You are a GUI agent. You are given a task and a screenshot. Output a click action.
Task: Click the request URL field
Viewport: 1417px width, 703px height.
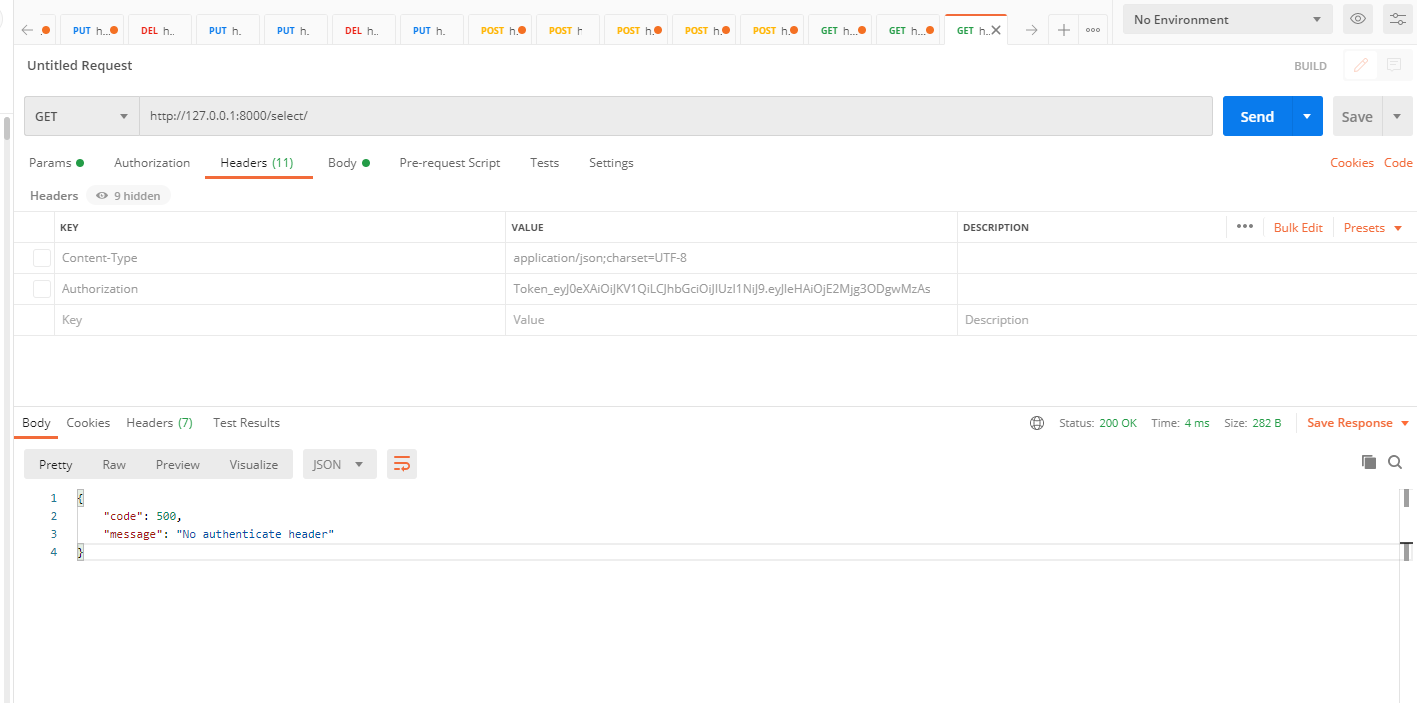676,116
